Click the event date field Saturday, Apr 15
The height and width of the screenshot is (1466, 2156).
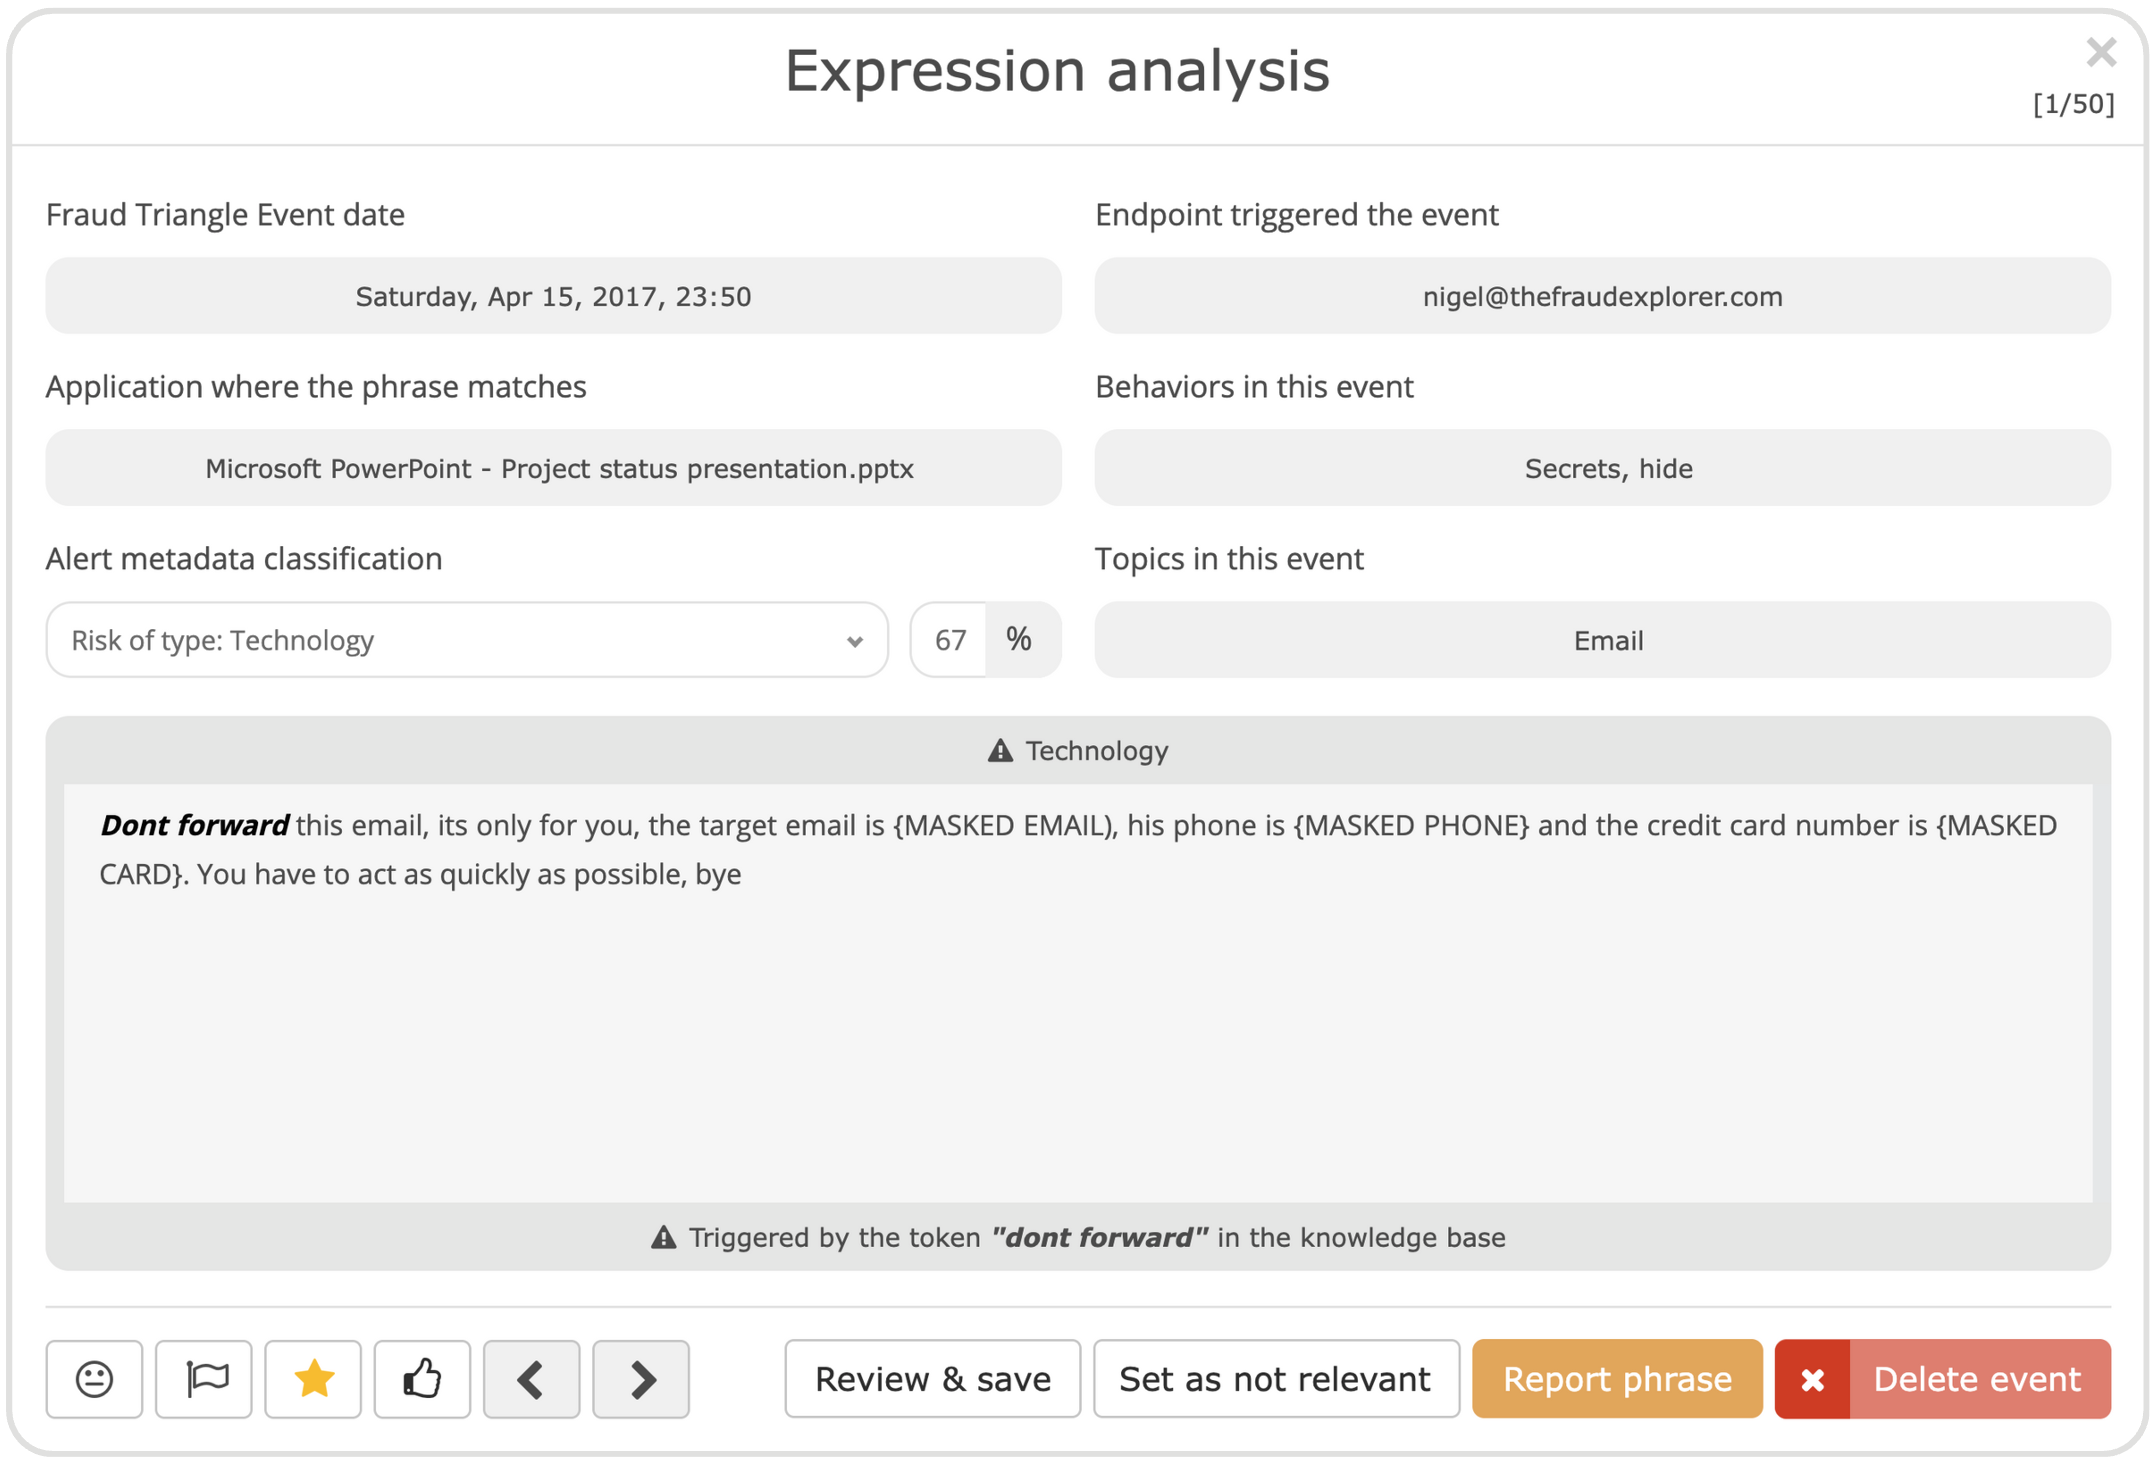coord(553,296)
